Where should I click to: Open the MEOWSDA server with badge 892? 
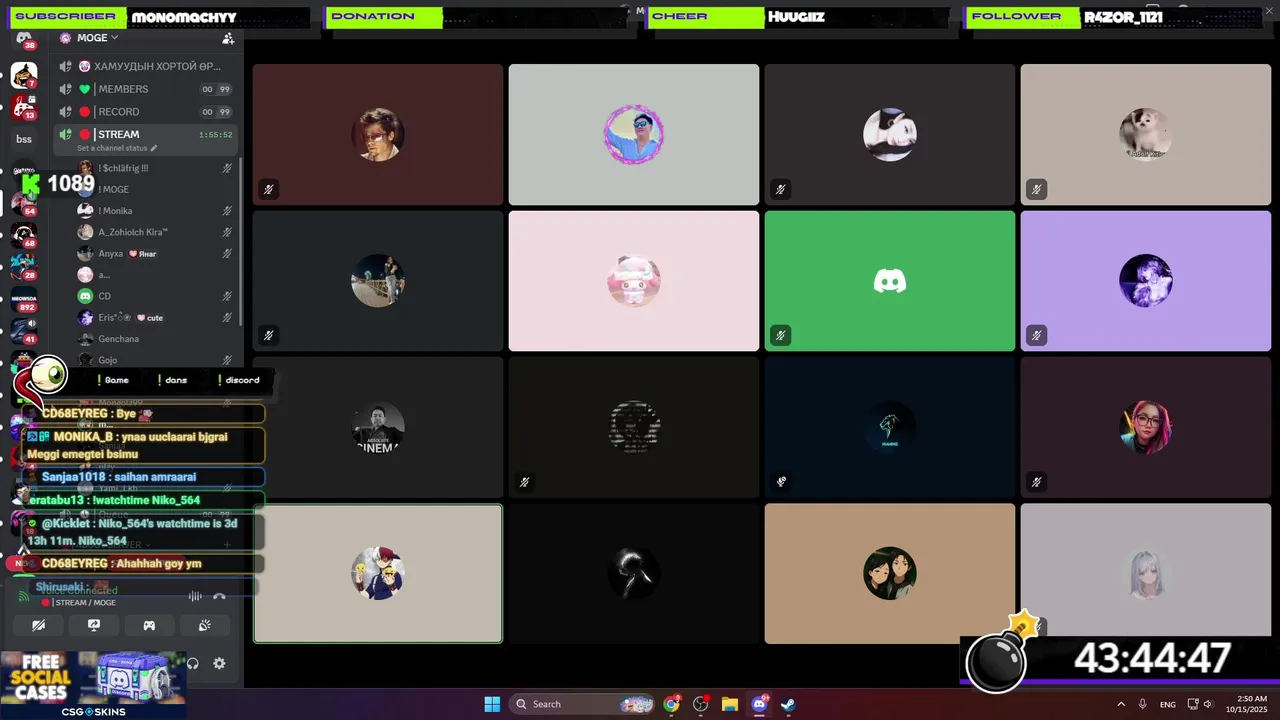tap(24, 299)
